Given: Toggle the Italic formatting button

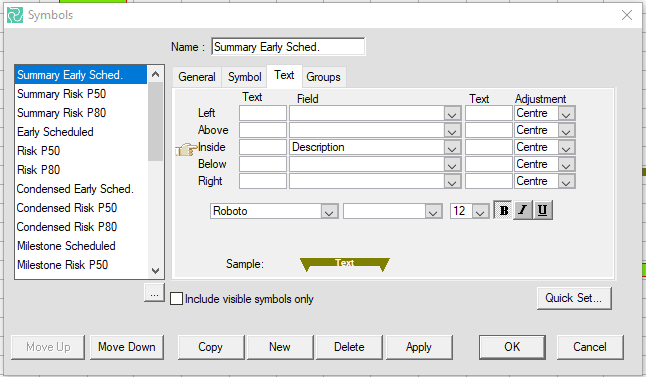Looking at the screenshot, I should [523, 211].
